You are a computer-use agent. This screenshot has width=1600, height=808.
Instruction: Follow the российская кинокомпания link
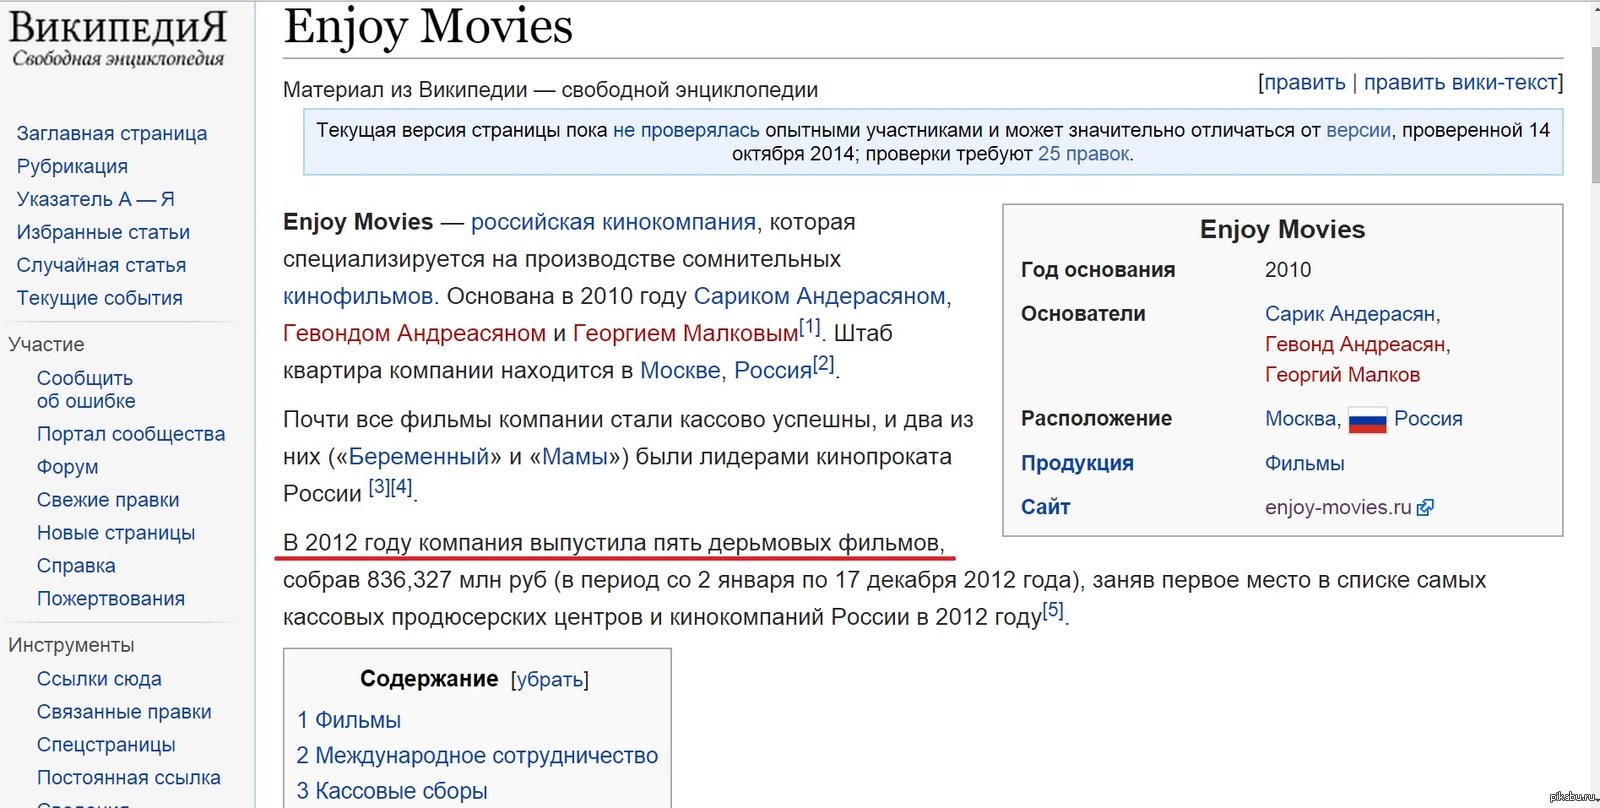click(613, 222)
